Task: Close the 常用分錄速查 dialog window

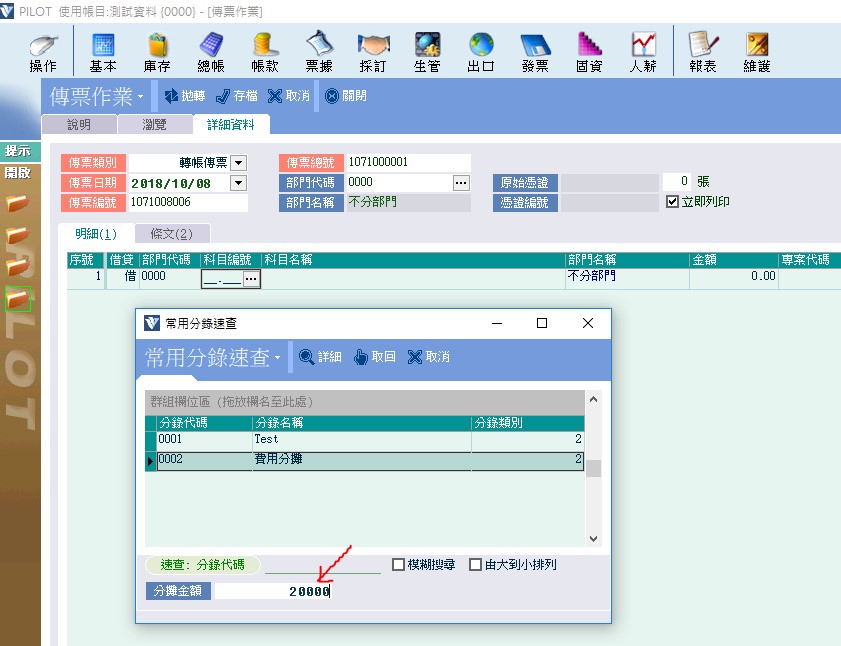Action: click(x=588, y=323)
